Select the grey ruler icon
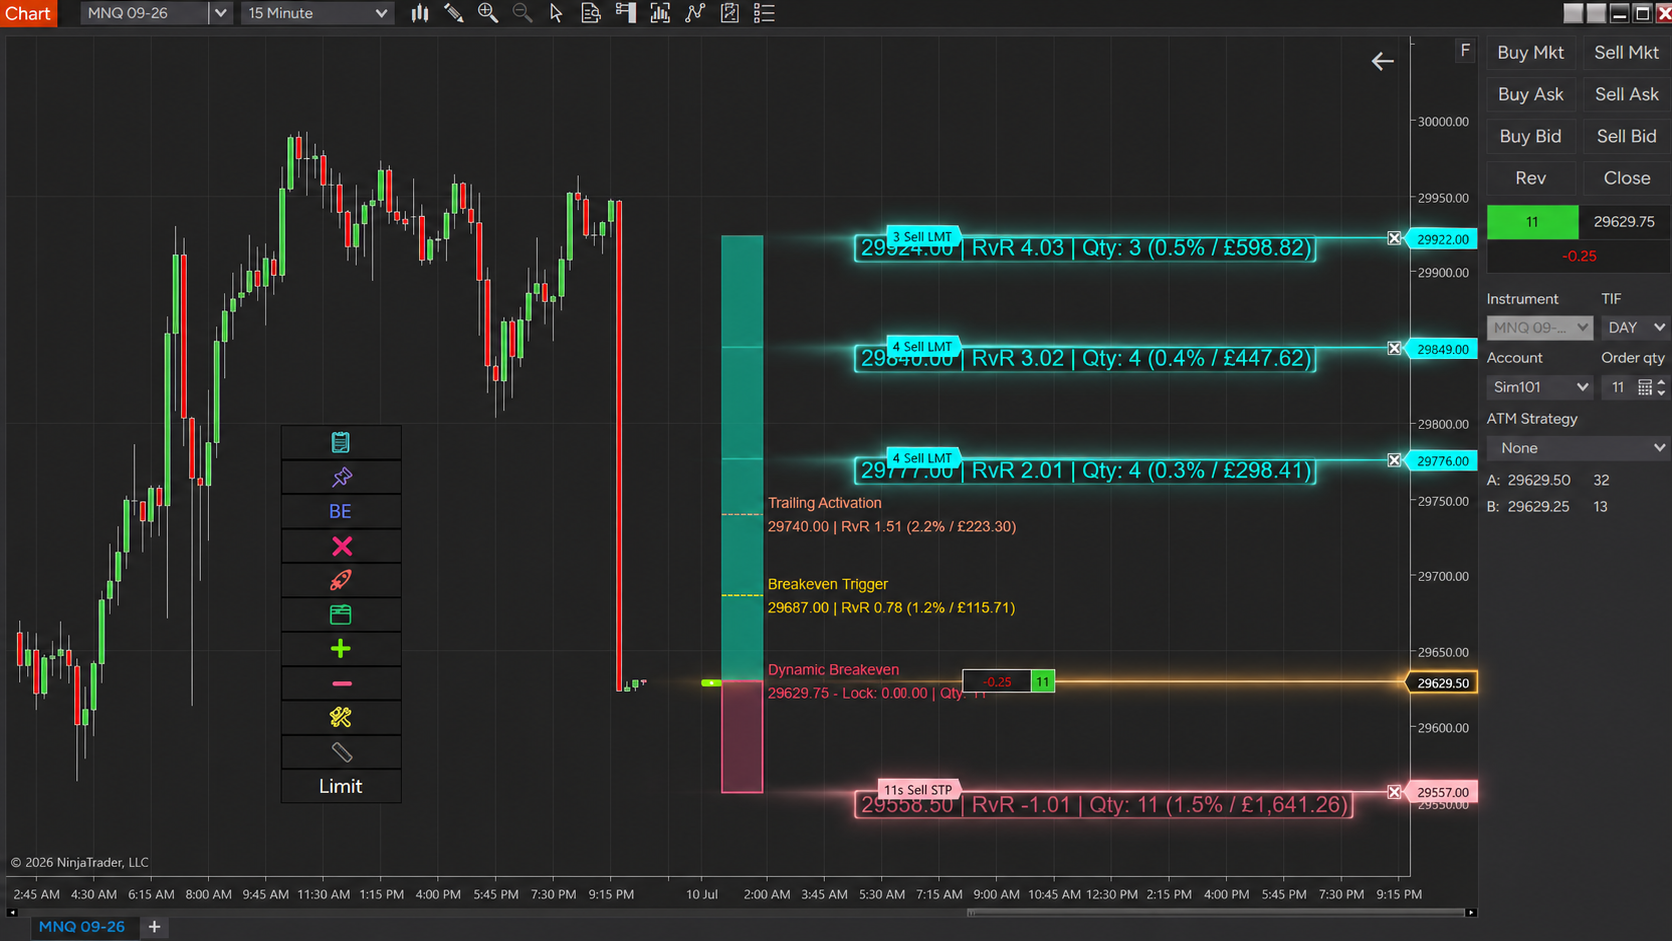Screen dimensions: 1672x941 (341, 752)
